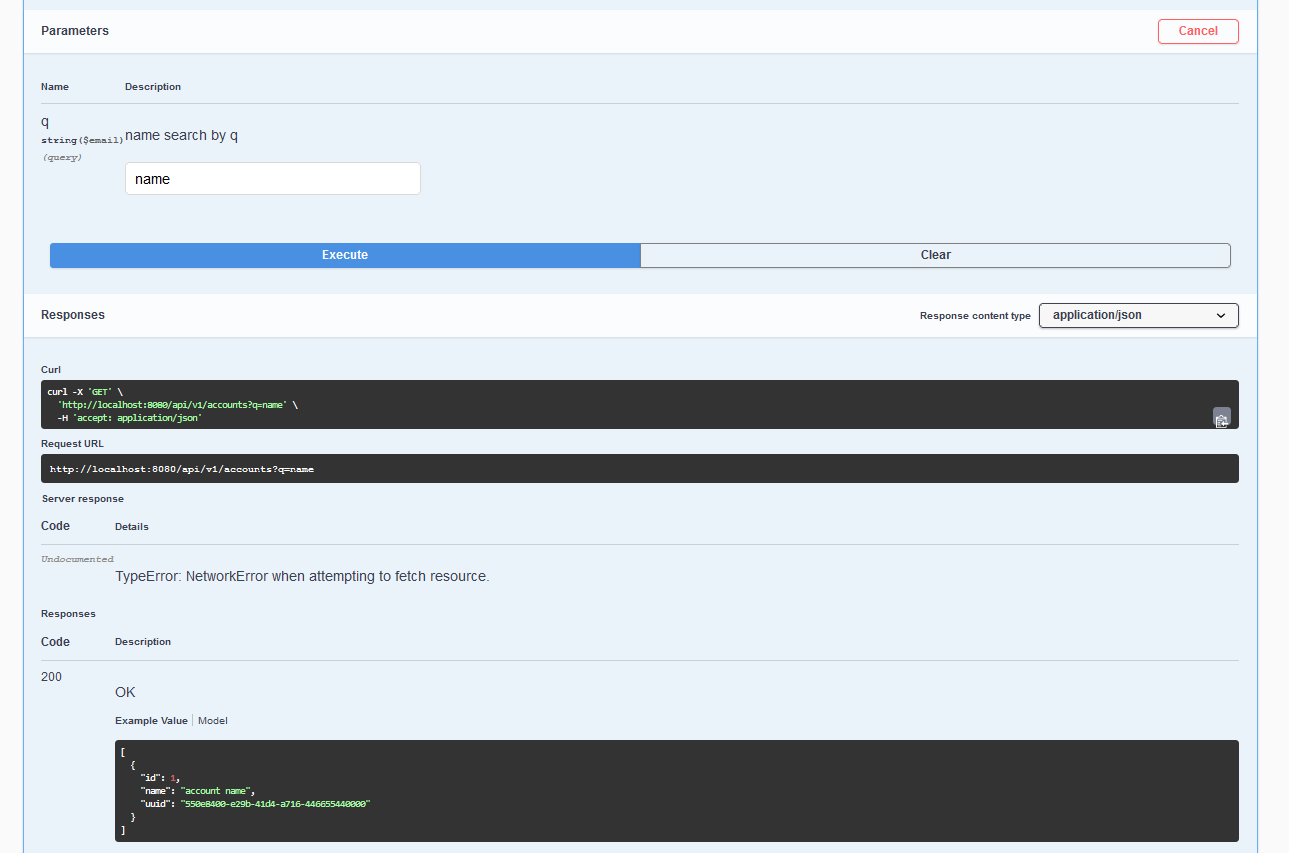Click the Curl section label
1289x853 pixels.
51,370
